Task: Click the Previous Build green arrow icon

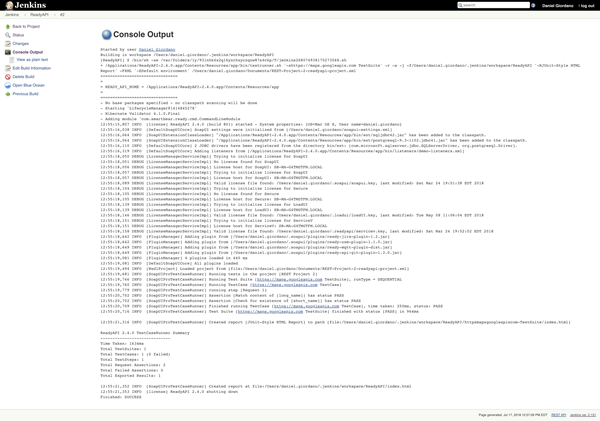Action: coord(8,94)
